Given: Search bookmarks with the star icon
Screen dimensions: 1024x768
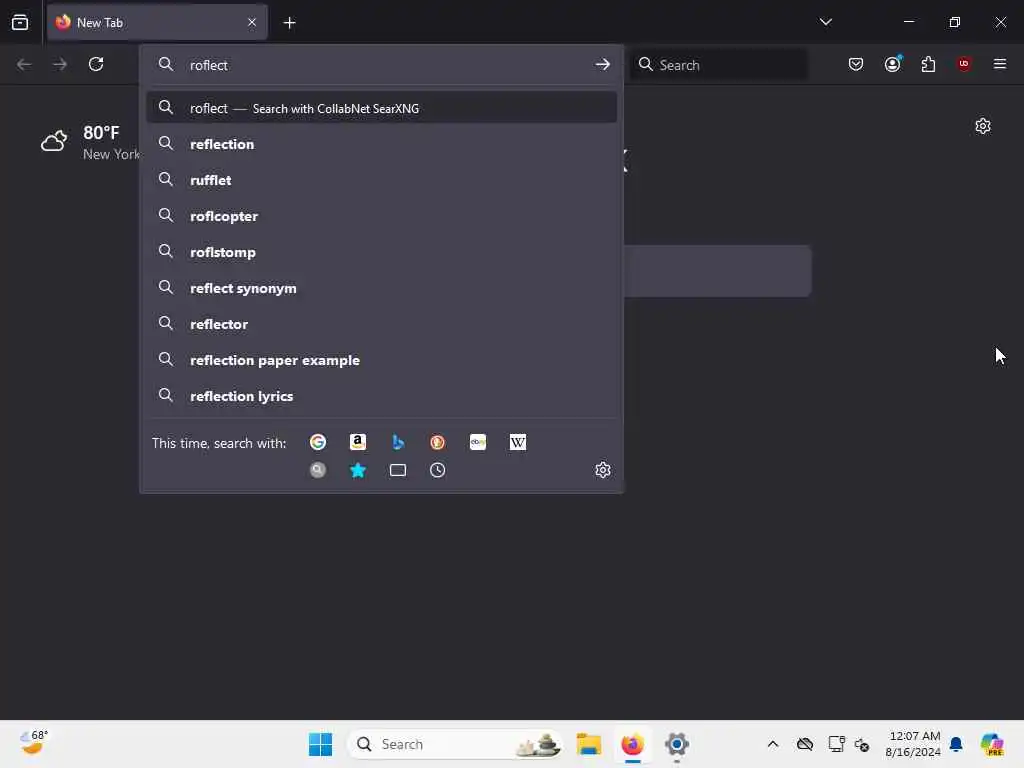Looking at the screenshot, I should (x=358, y=470).
